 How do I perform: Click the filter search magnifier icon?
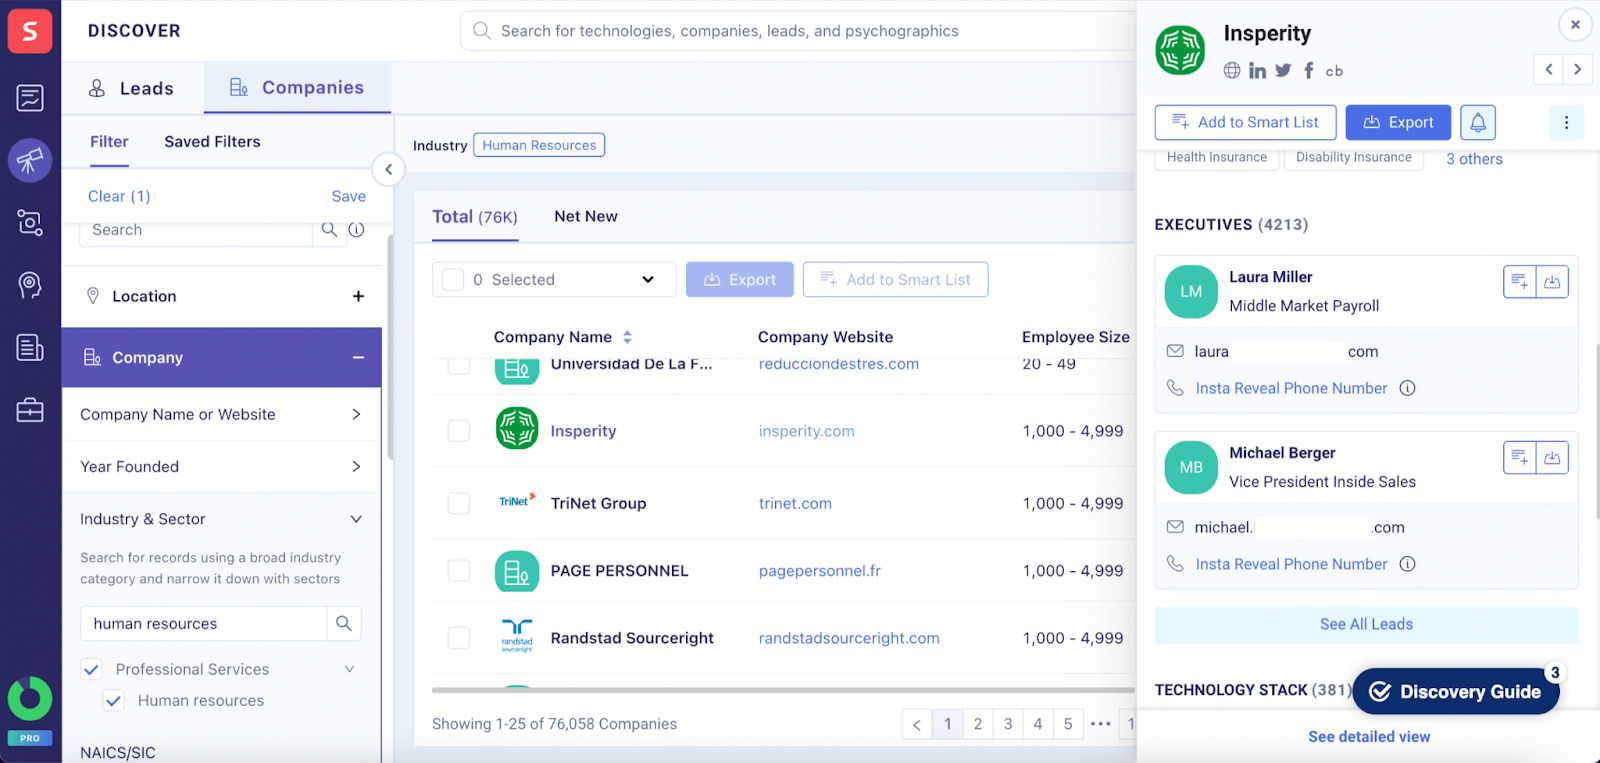click(329, 230)
